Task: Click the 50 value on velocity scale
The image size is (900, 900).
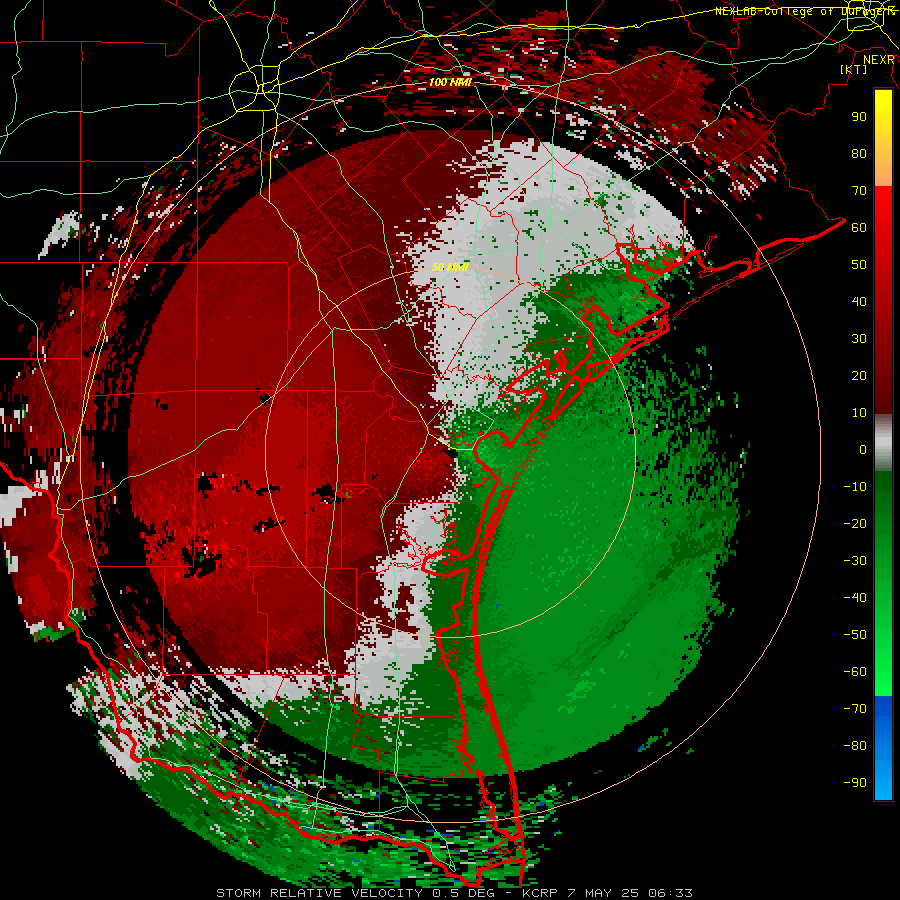Action: point(859,265)
